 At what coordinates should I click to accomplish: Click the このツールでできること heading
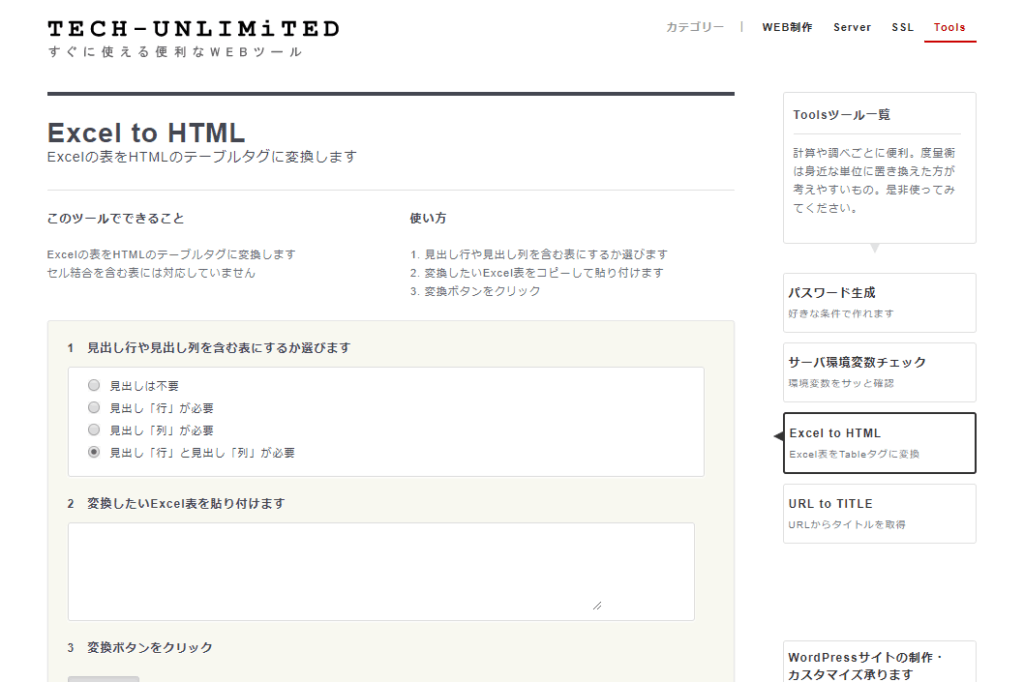116,218
